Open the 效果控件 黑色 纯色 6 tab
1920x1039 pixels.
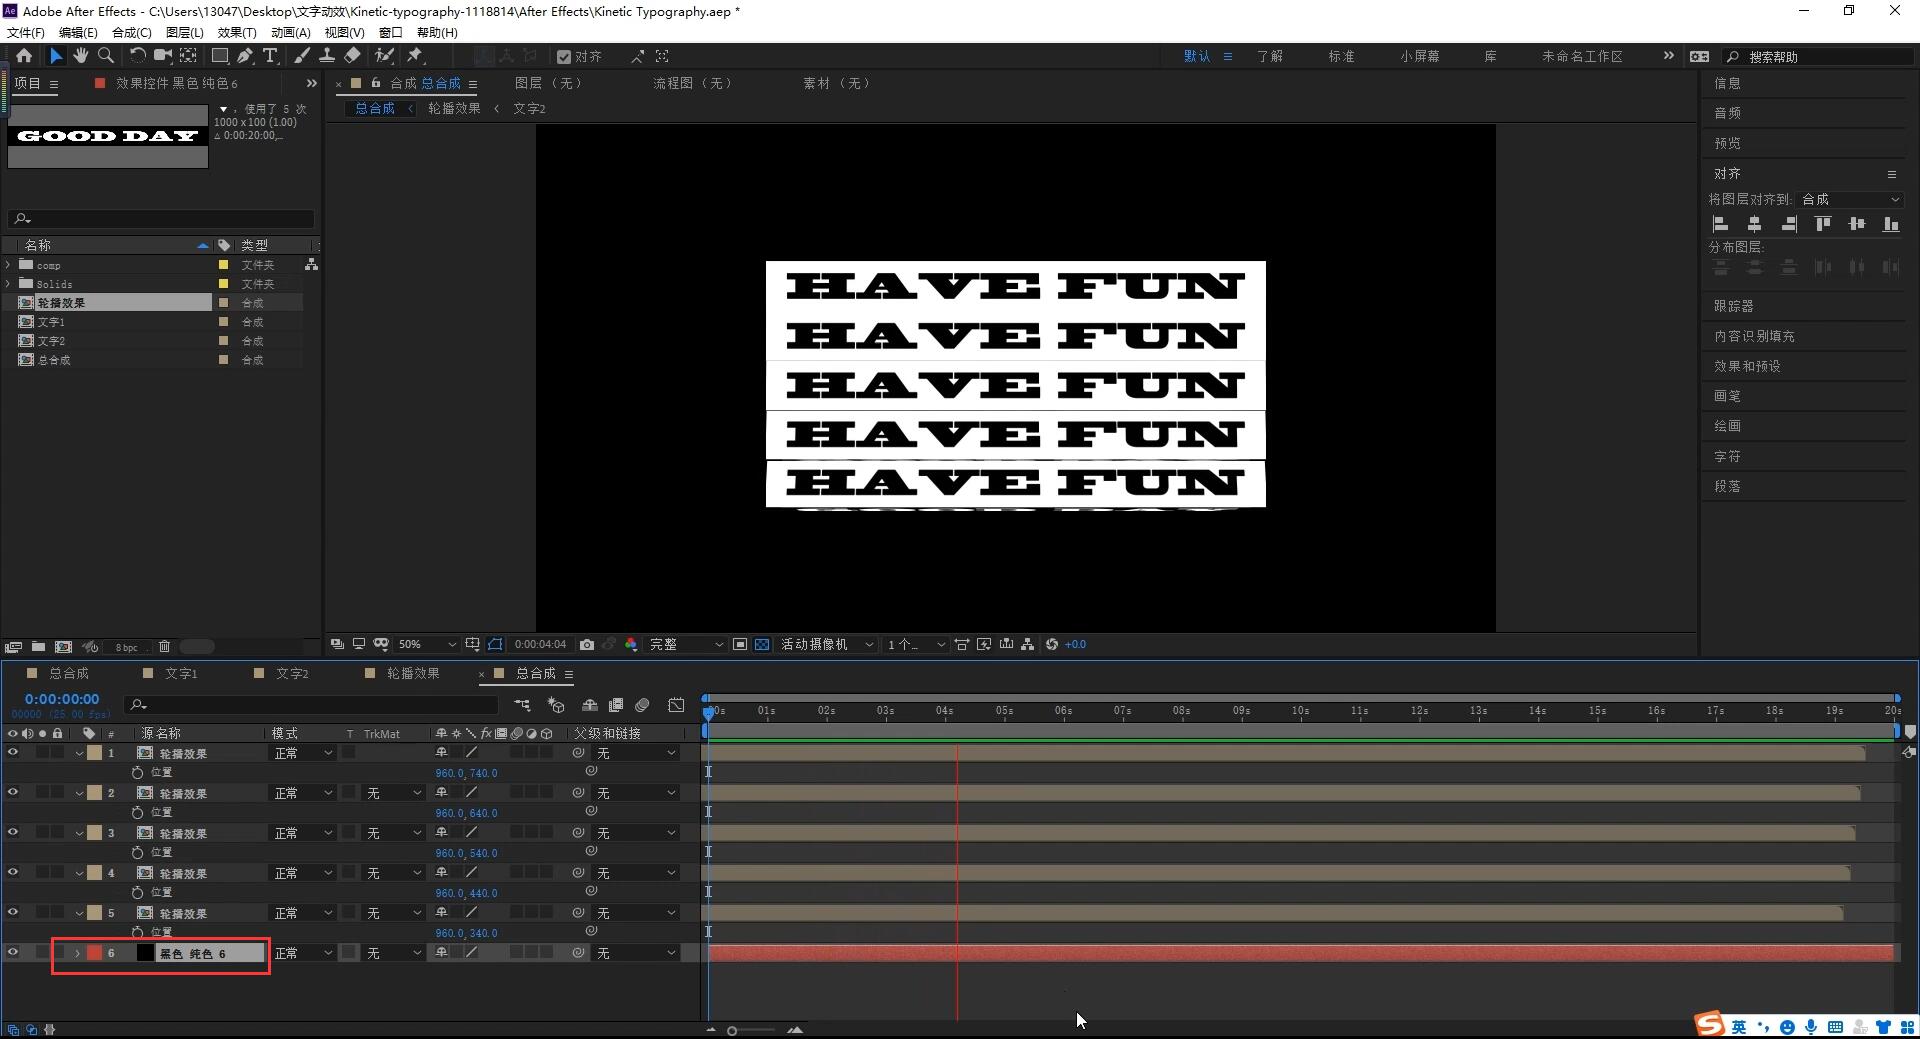[x=176, y=83]
